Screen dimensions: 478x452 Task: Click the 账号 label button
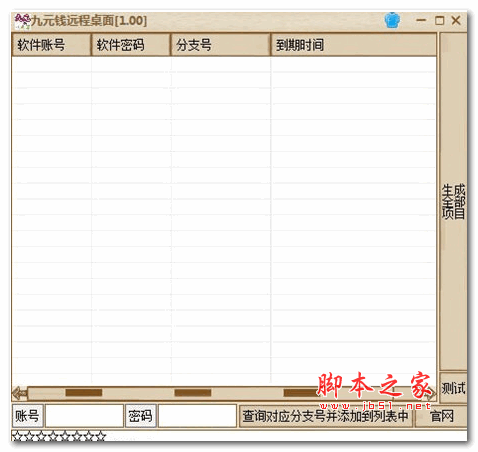[x=28, y=416]
